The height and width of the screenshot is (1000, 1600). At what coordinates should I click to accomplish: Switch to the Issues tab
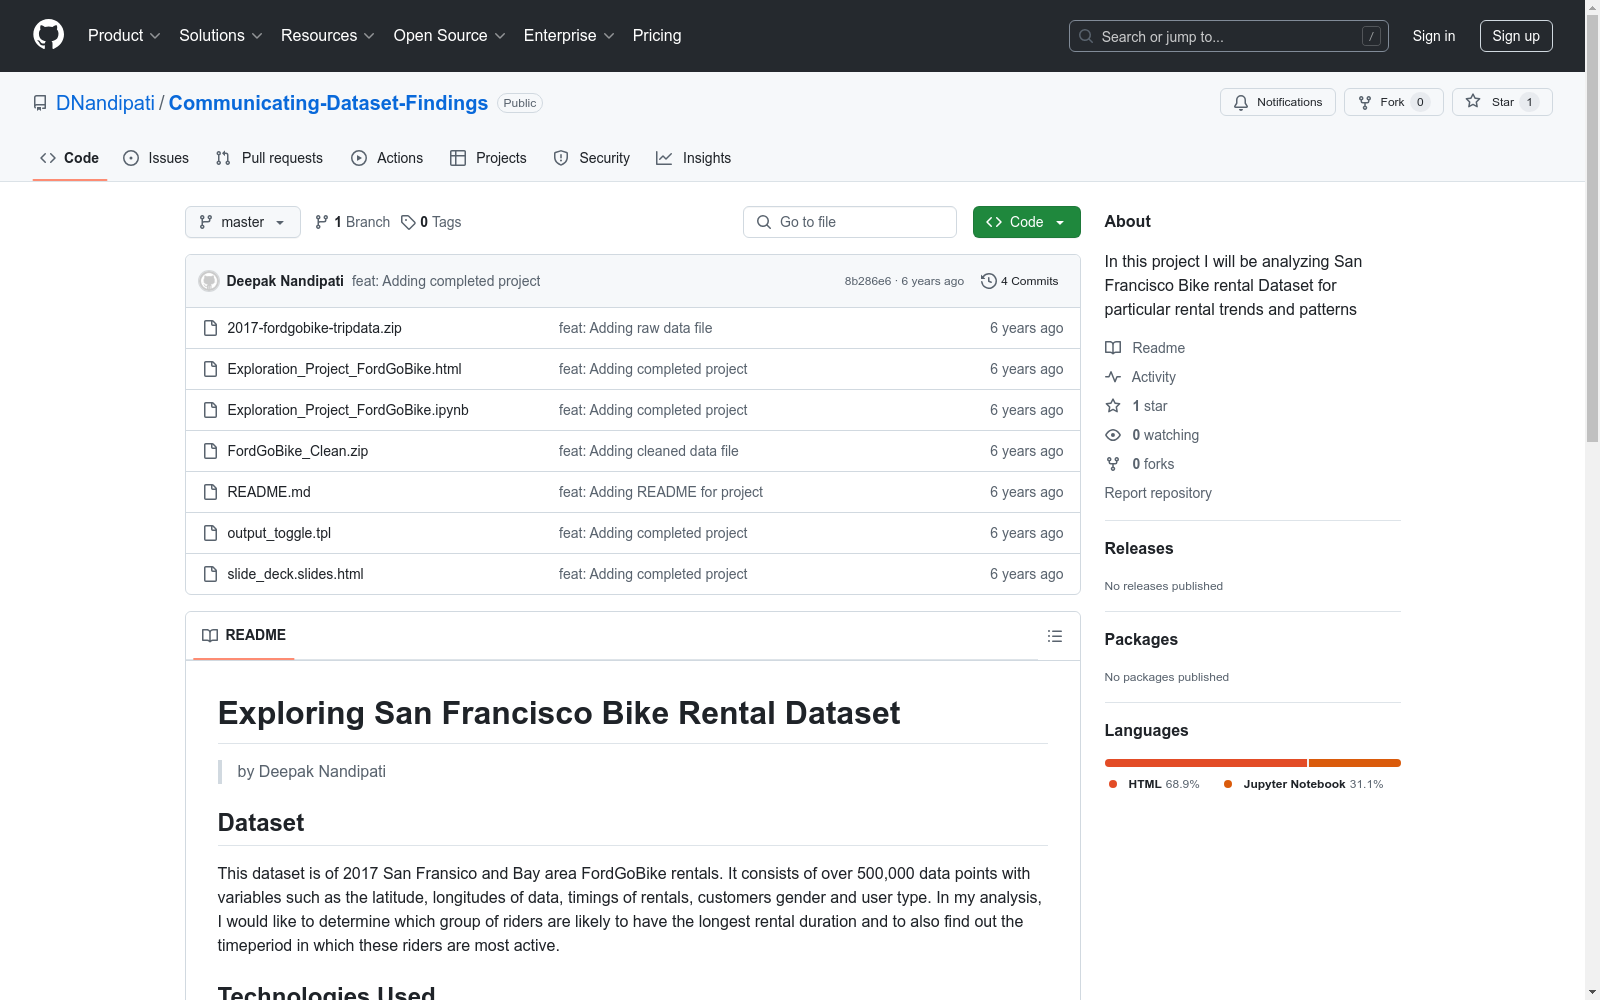(156, 158)
